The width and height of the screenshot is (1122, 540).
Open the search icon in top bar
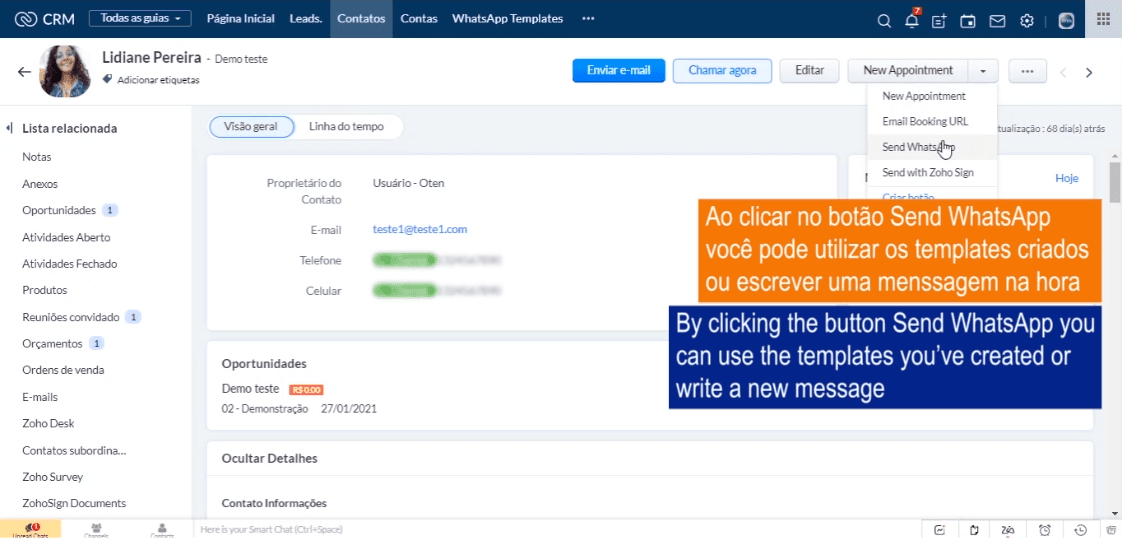click(883, 20)
